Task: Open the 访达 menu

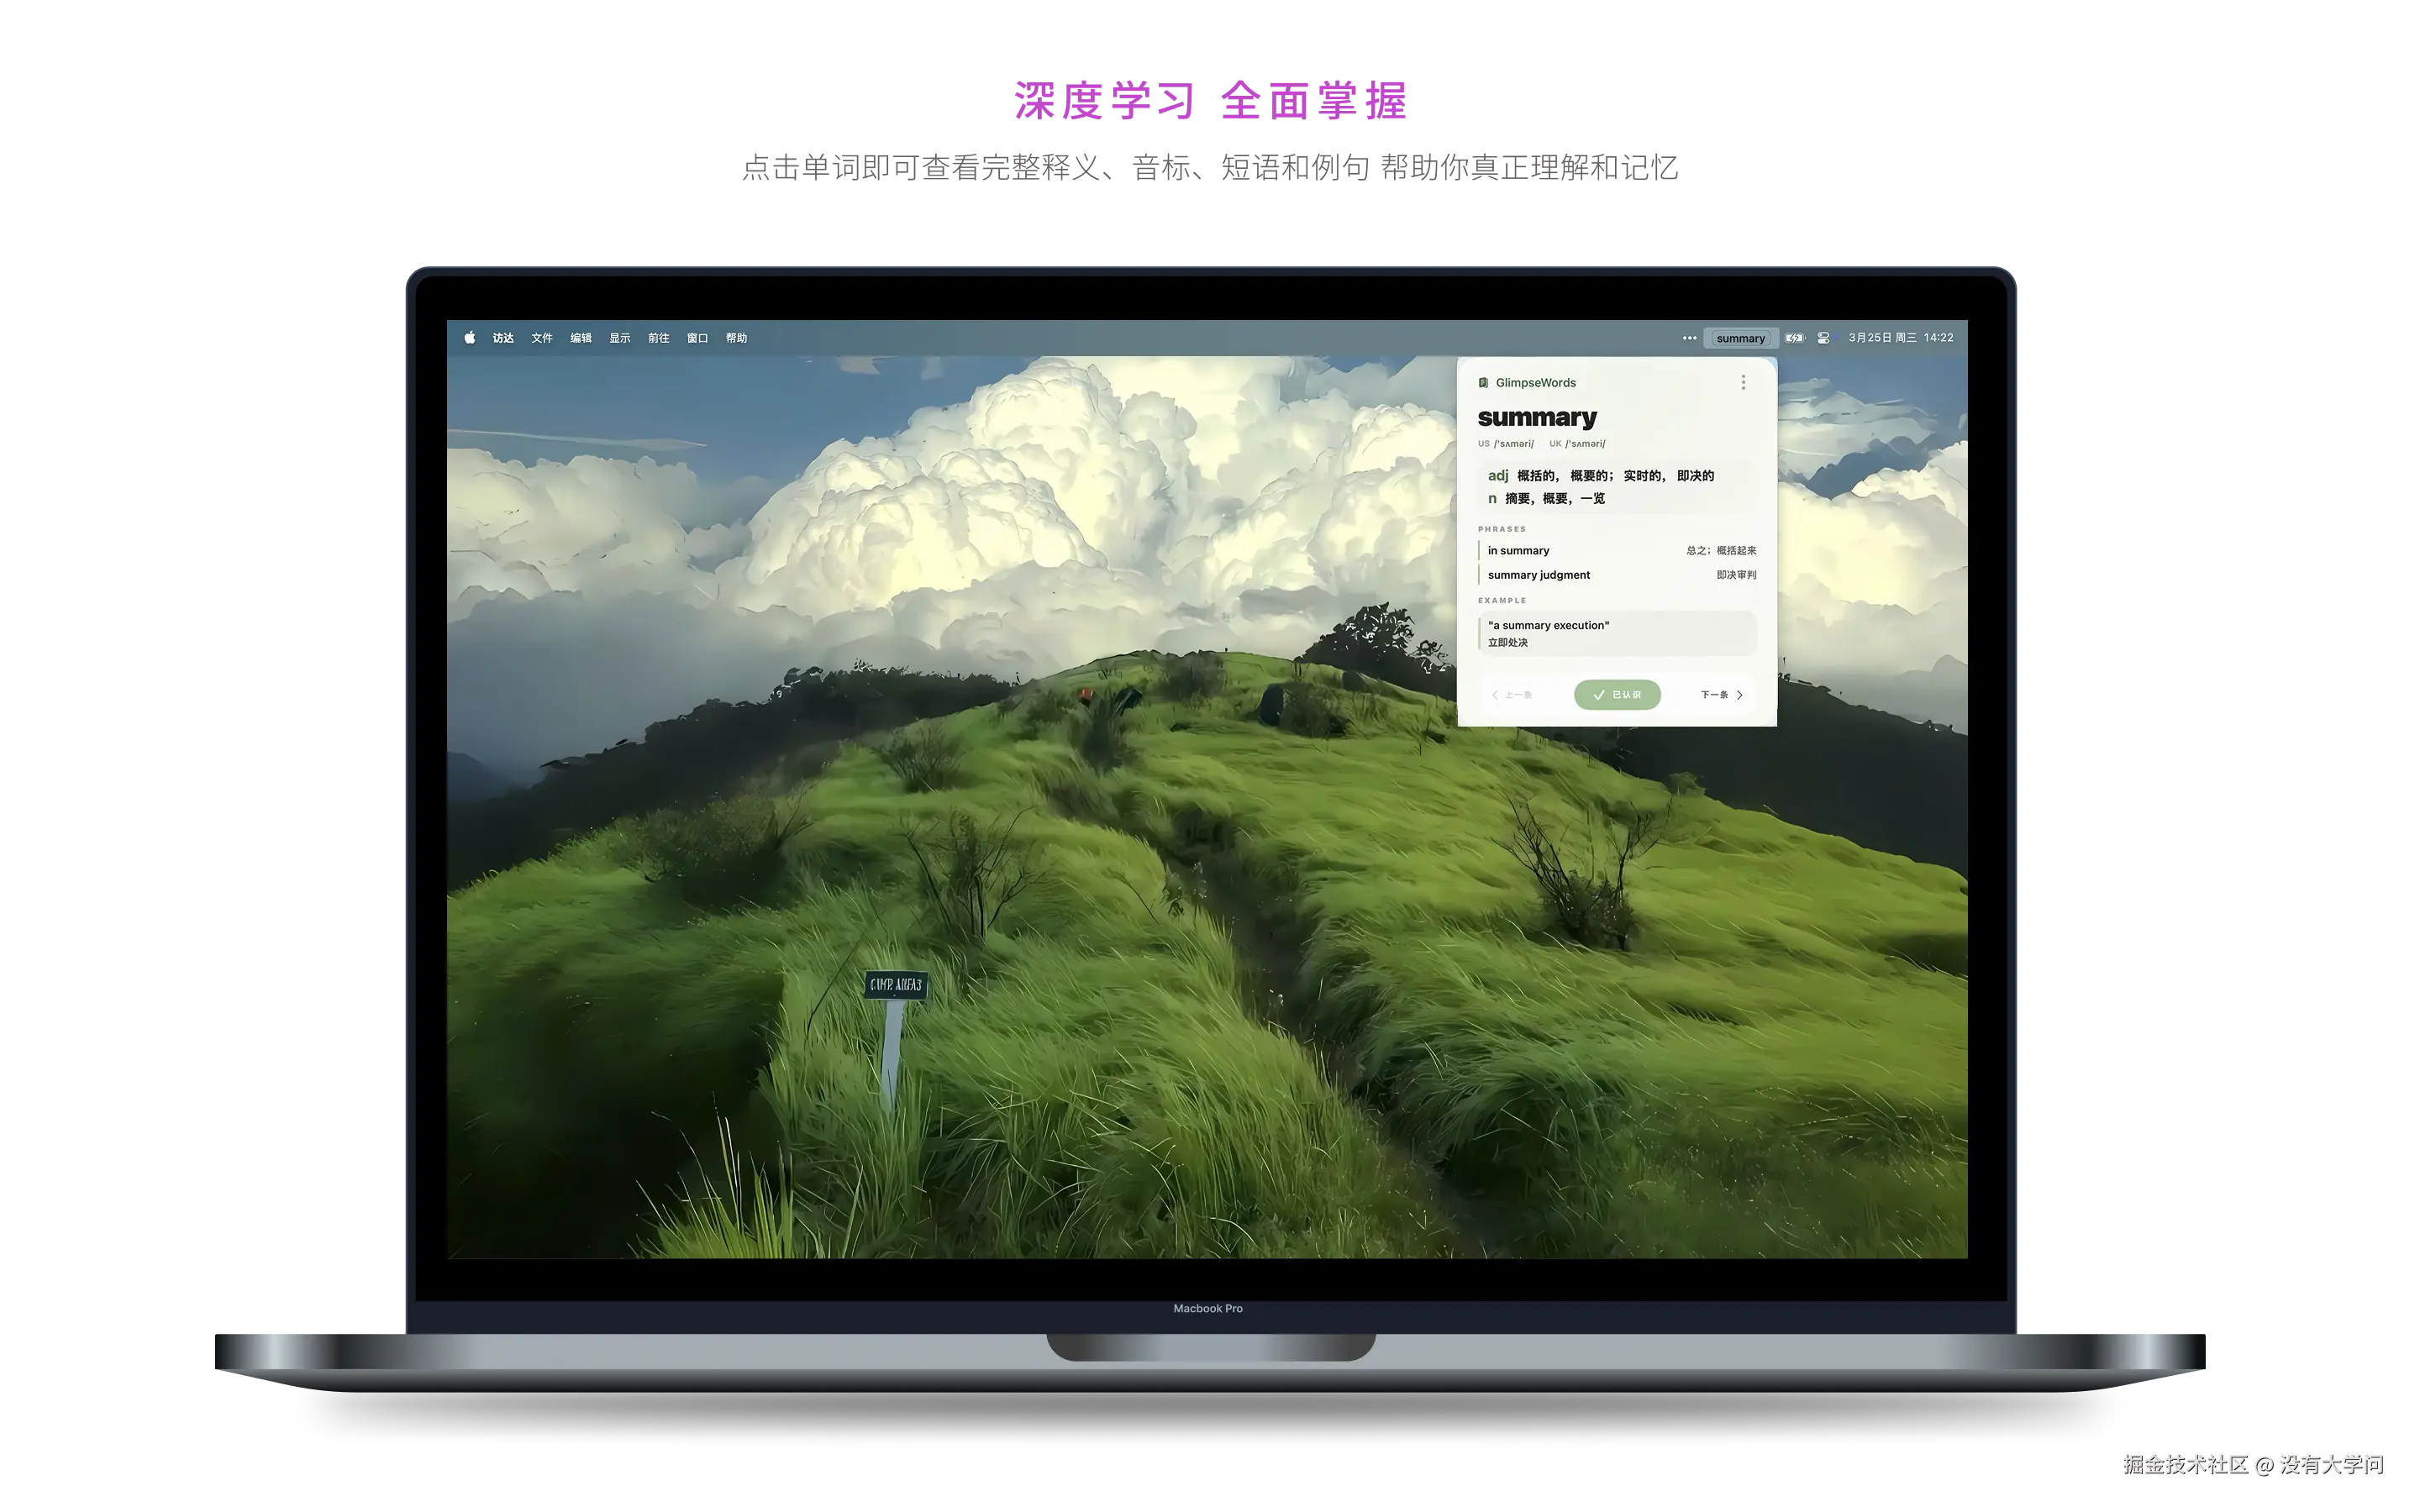Action: [503, 338]
